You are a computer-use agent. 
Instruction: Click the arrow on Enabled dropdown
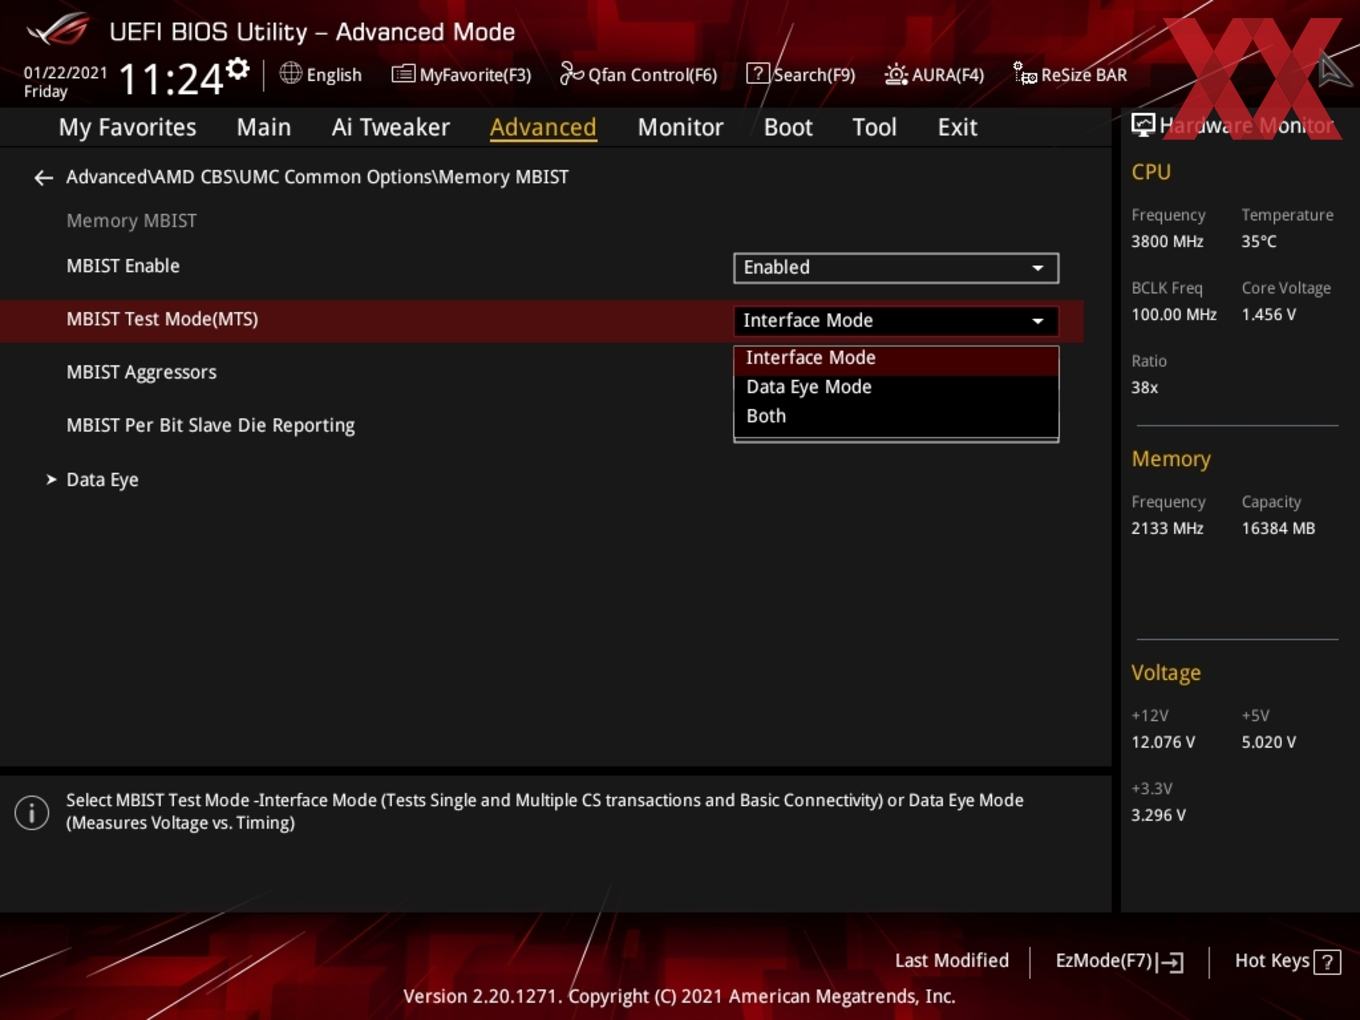[1038, 268]
